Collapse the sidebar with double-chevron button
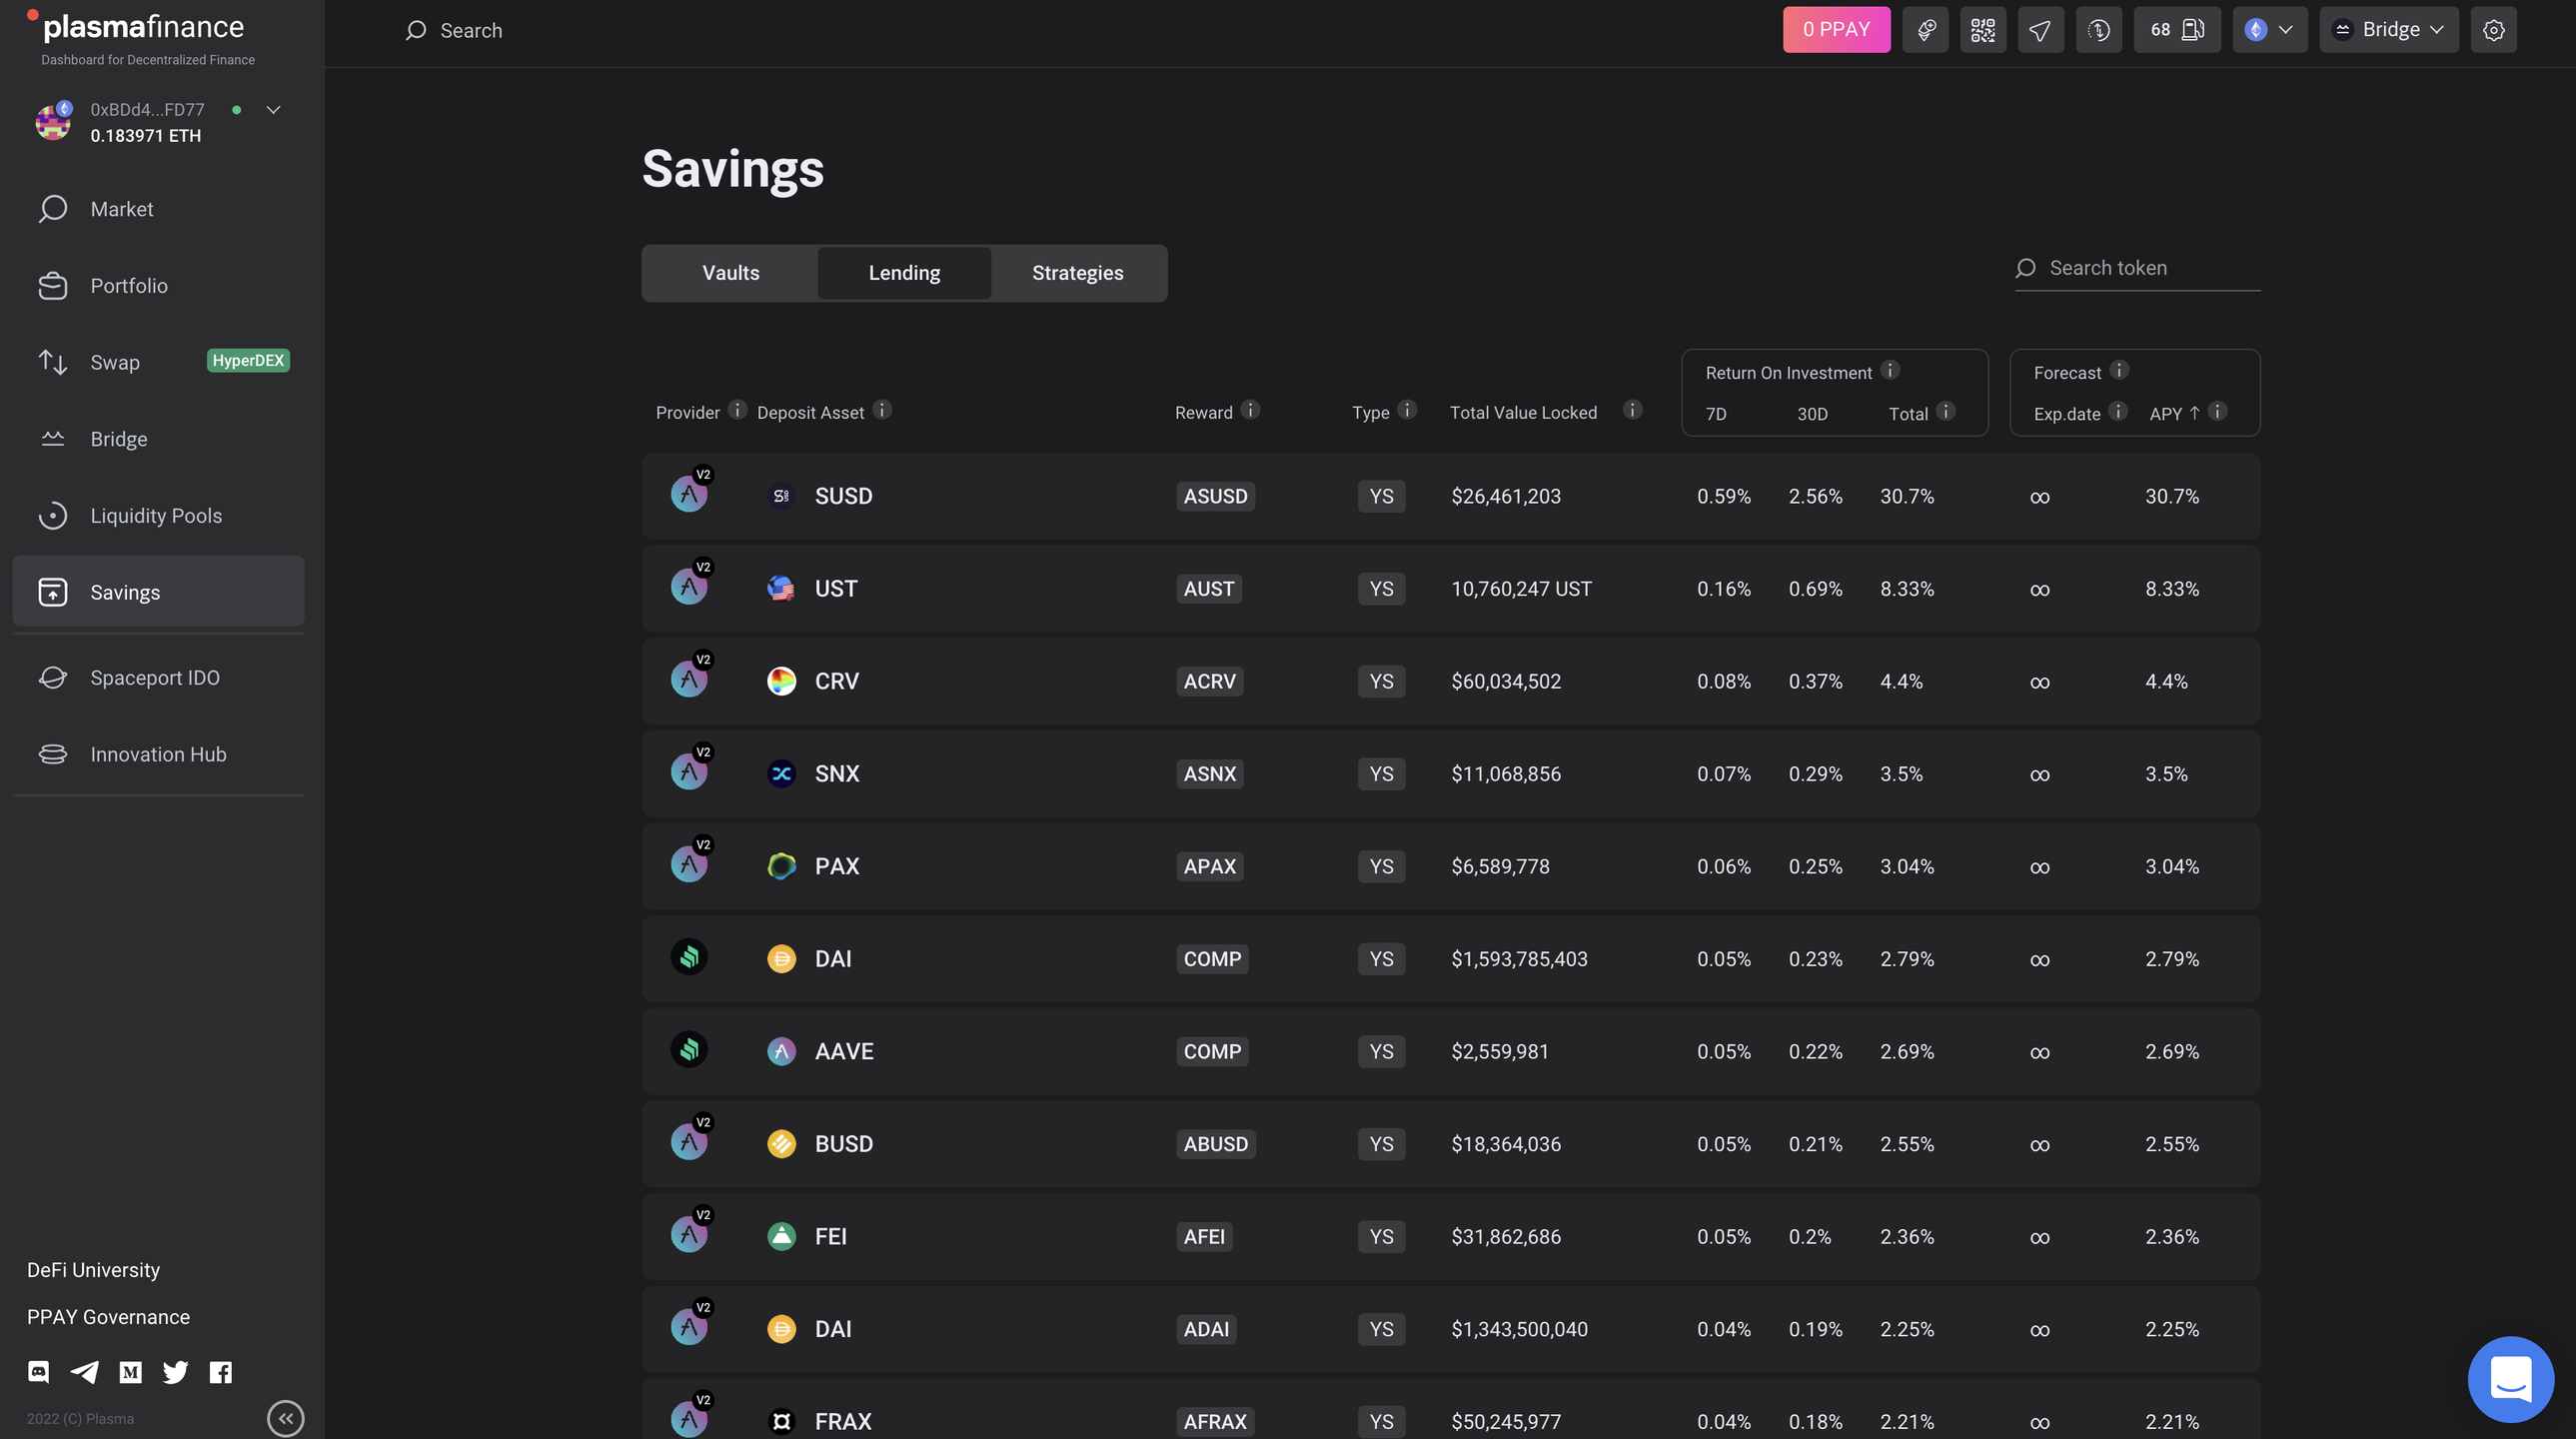The height and width of the screenshot is (1439, 2576). 285,1418
